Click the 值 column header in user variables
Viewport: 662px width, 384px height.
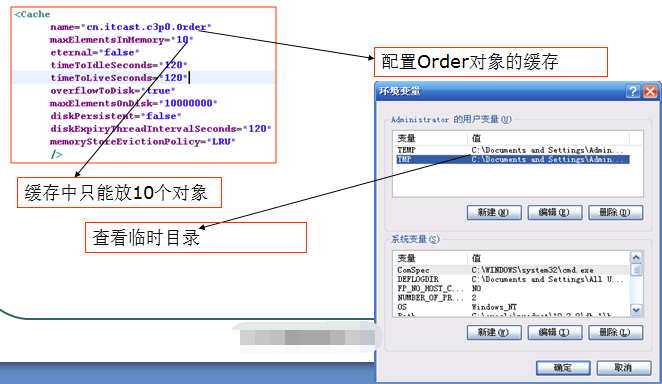[x=548, y=138]
